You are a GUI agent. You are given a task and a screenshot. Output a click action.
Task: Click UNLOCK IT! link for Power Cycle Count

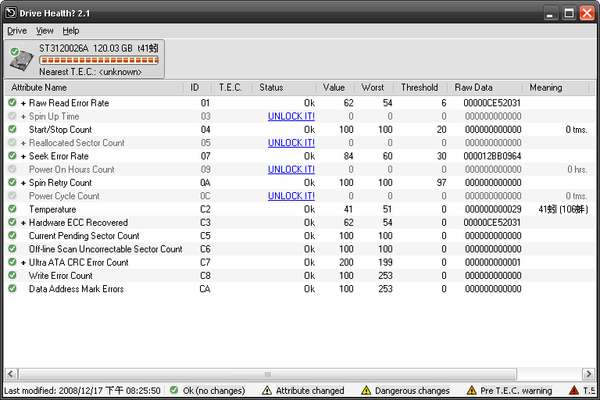click(x=291, y=196)
